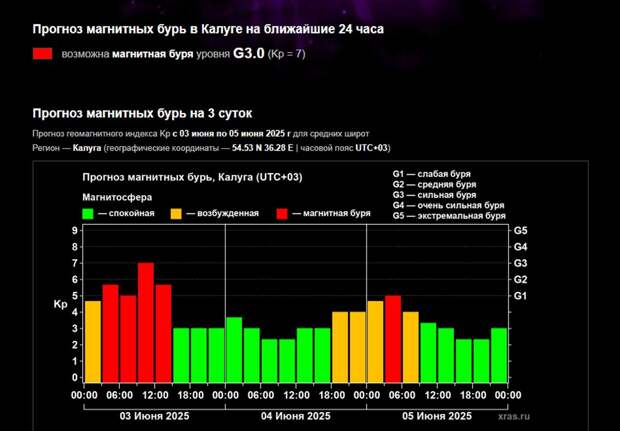Select the "04 Июня 2025" date label

coord(296,415)
